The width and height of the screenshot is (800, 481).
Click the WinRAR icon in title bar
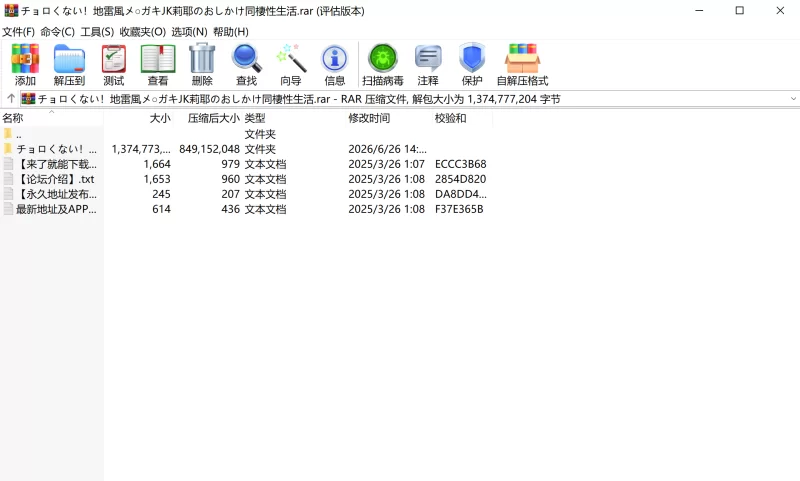(x=11, y=11)
